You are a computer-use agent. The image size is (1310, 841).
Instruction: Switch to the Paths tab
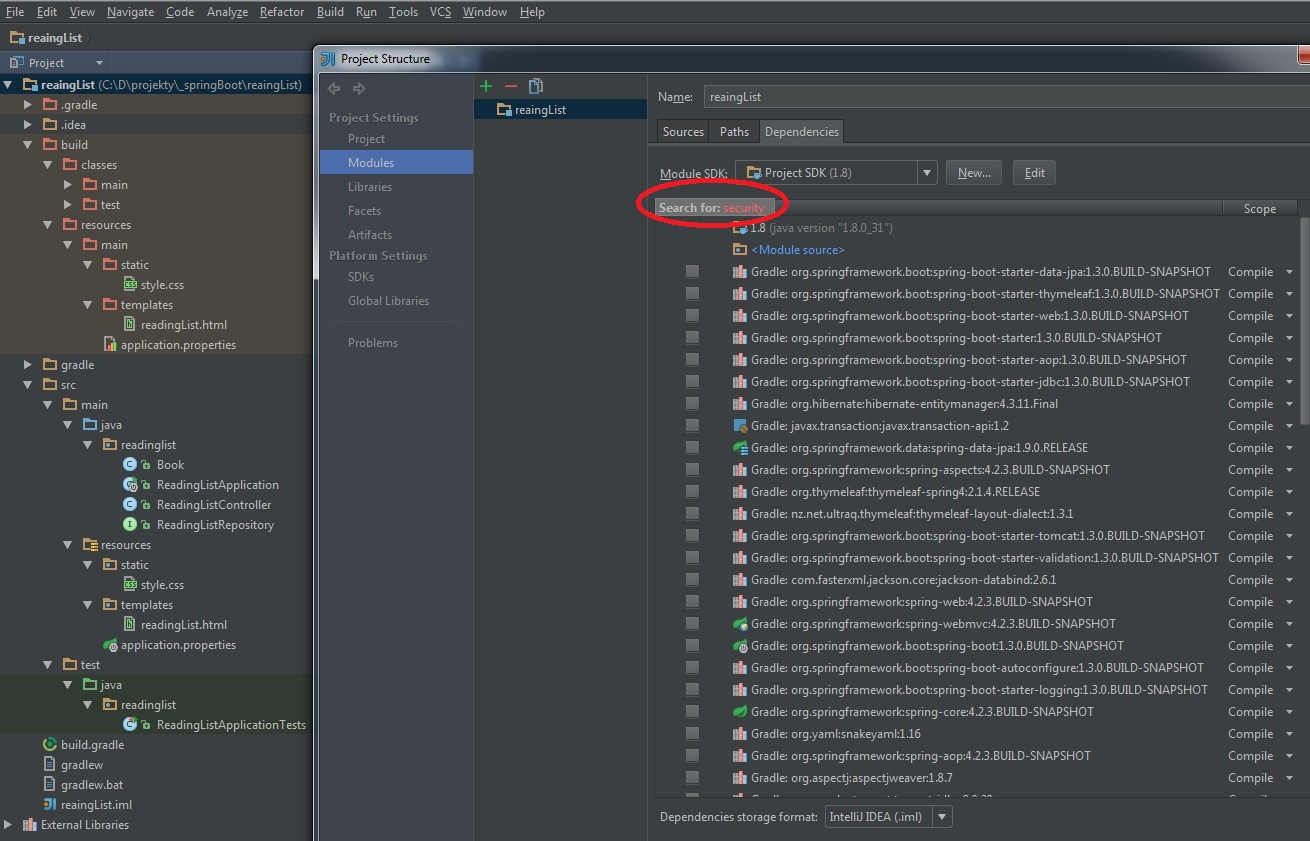coord(734,132)
